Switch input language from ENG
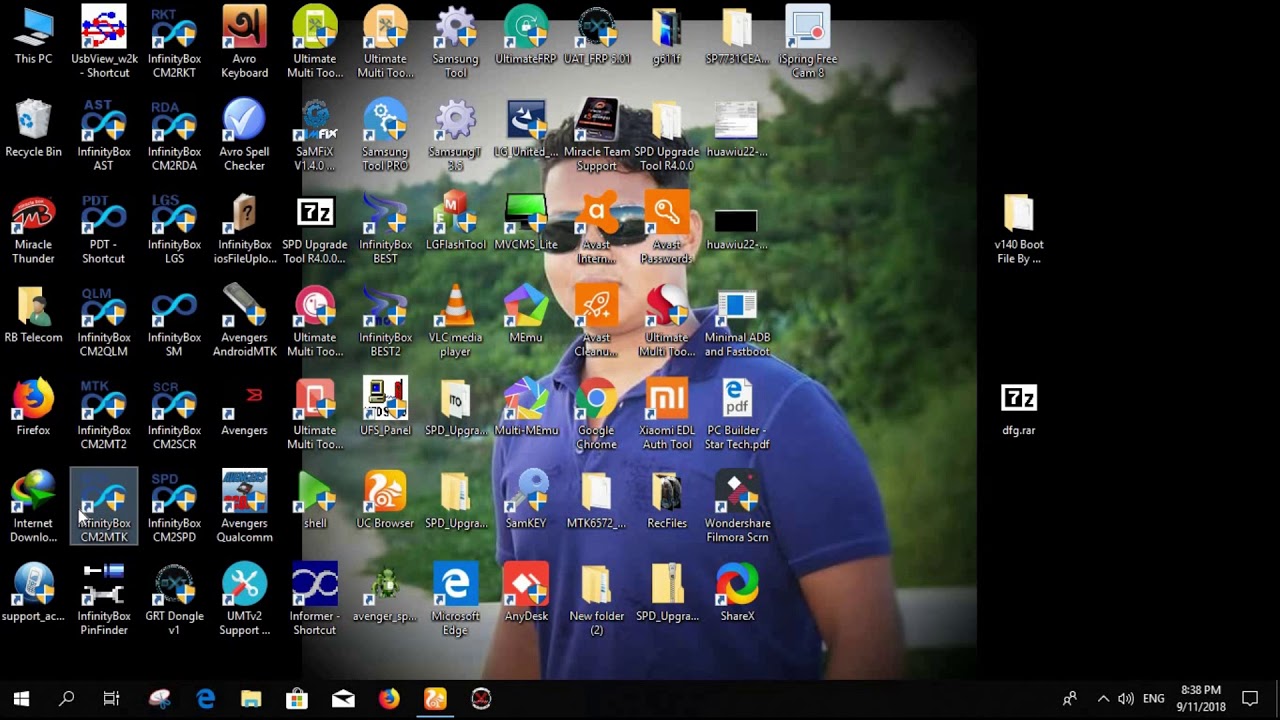The height and width of the screenshot is (720, 1280). [1153, 699]
